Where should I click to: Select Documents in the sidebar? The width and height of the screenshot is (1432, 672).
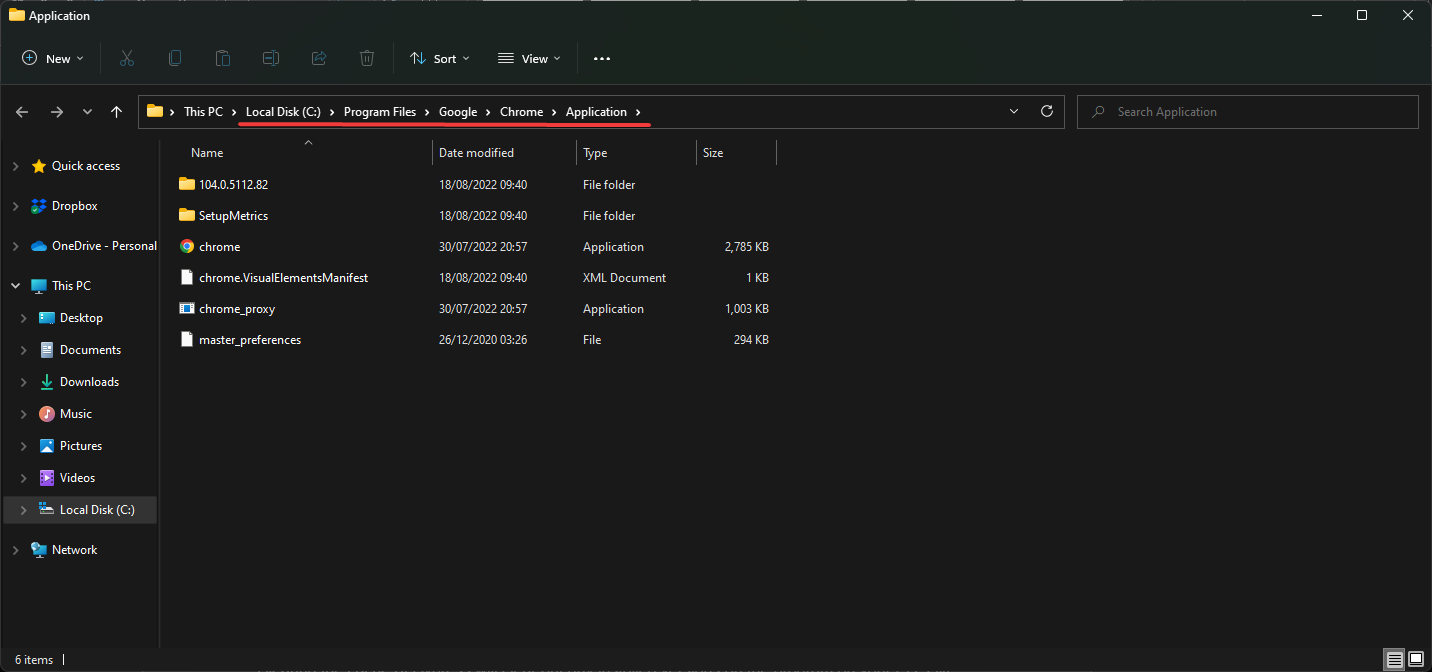click(90, 350)
